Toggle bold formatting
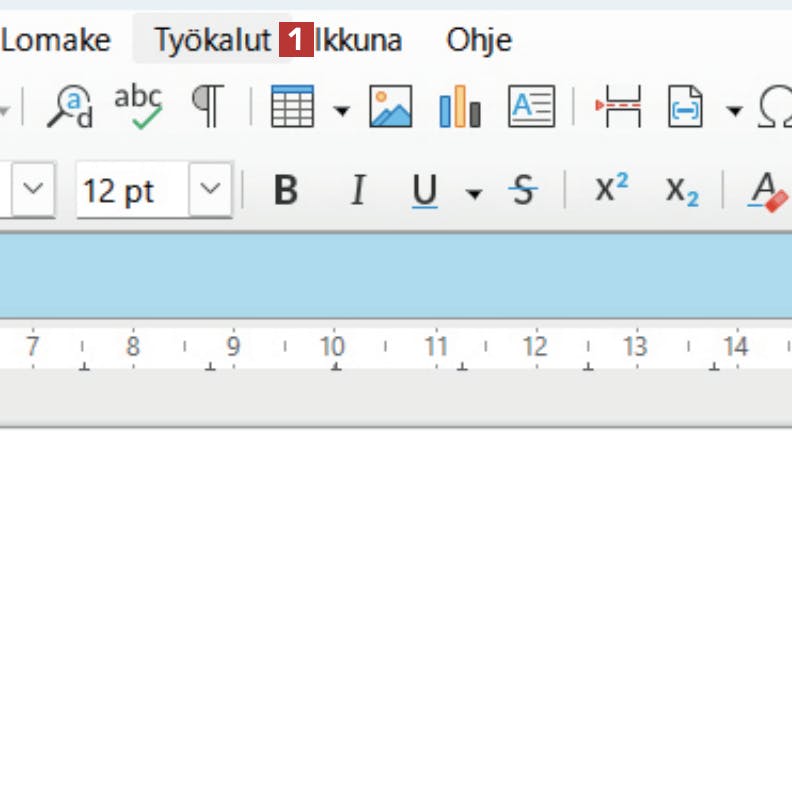The height and width of the screenshot is (796, 792). point(286,188)
